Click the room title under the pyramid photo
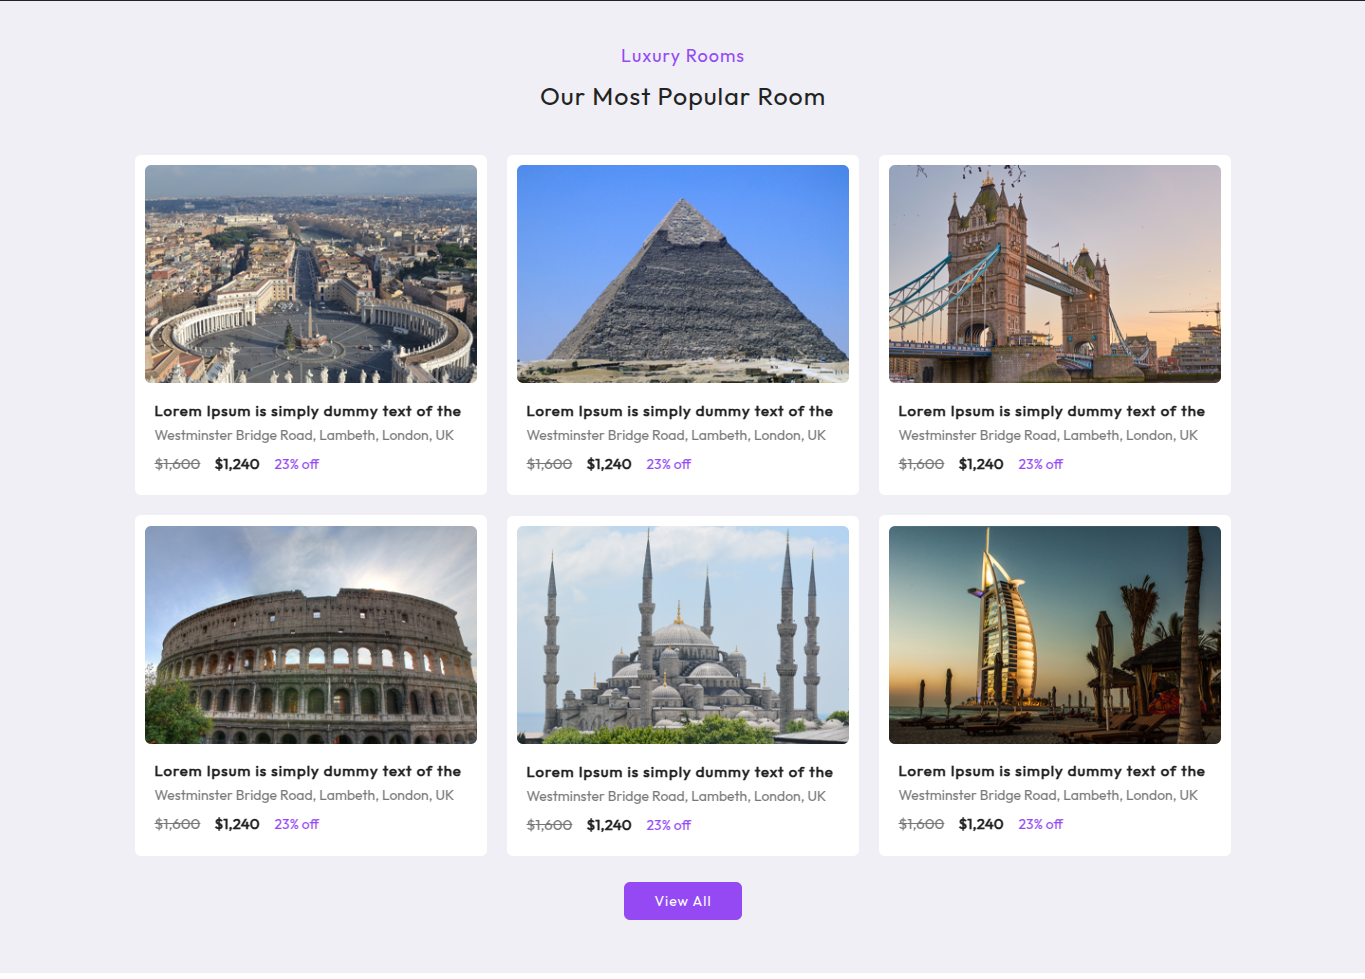 click(x=679, y=411)
